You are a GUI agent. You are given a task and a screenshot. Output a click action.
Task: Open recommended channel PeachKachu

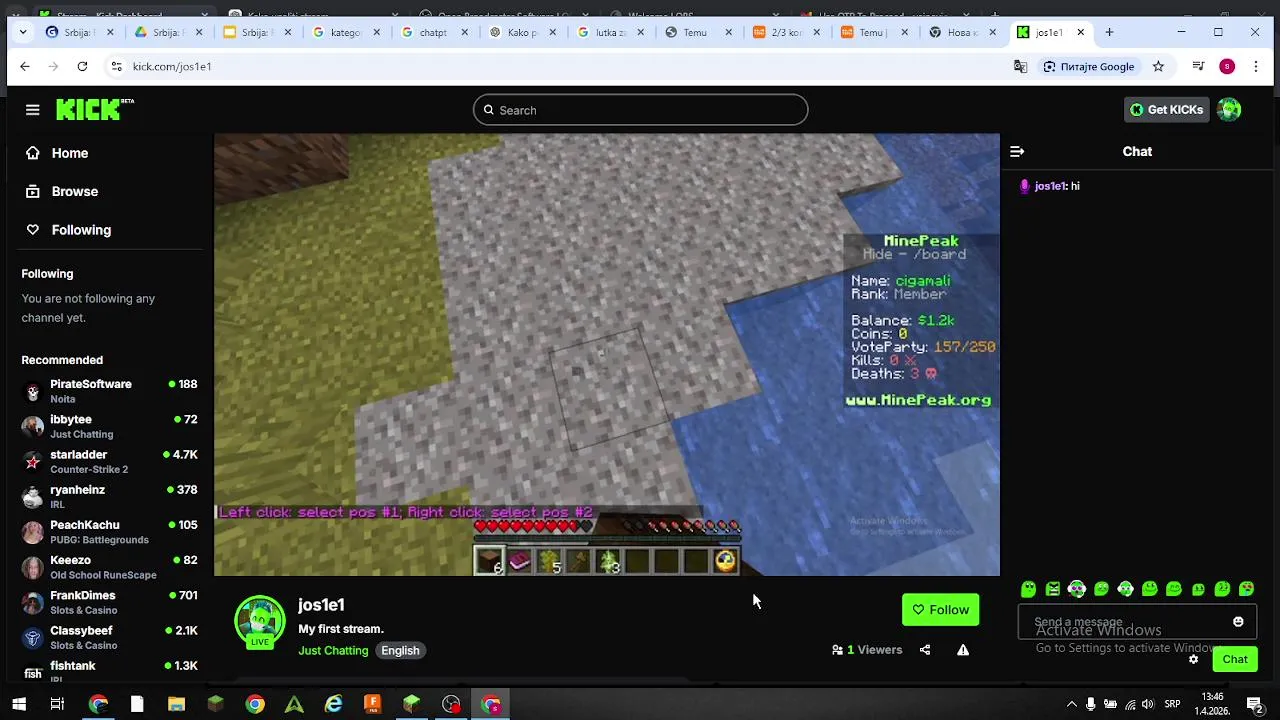pos(110,532)
